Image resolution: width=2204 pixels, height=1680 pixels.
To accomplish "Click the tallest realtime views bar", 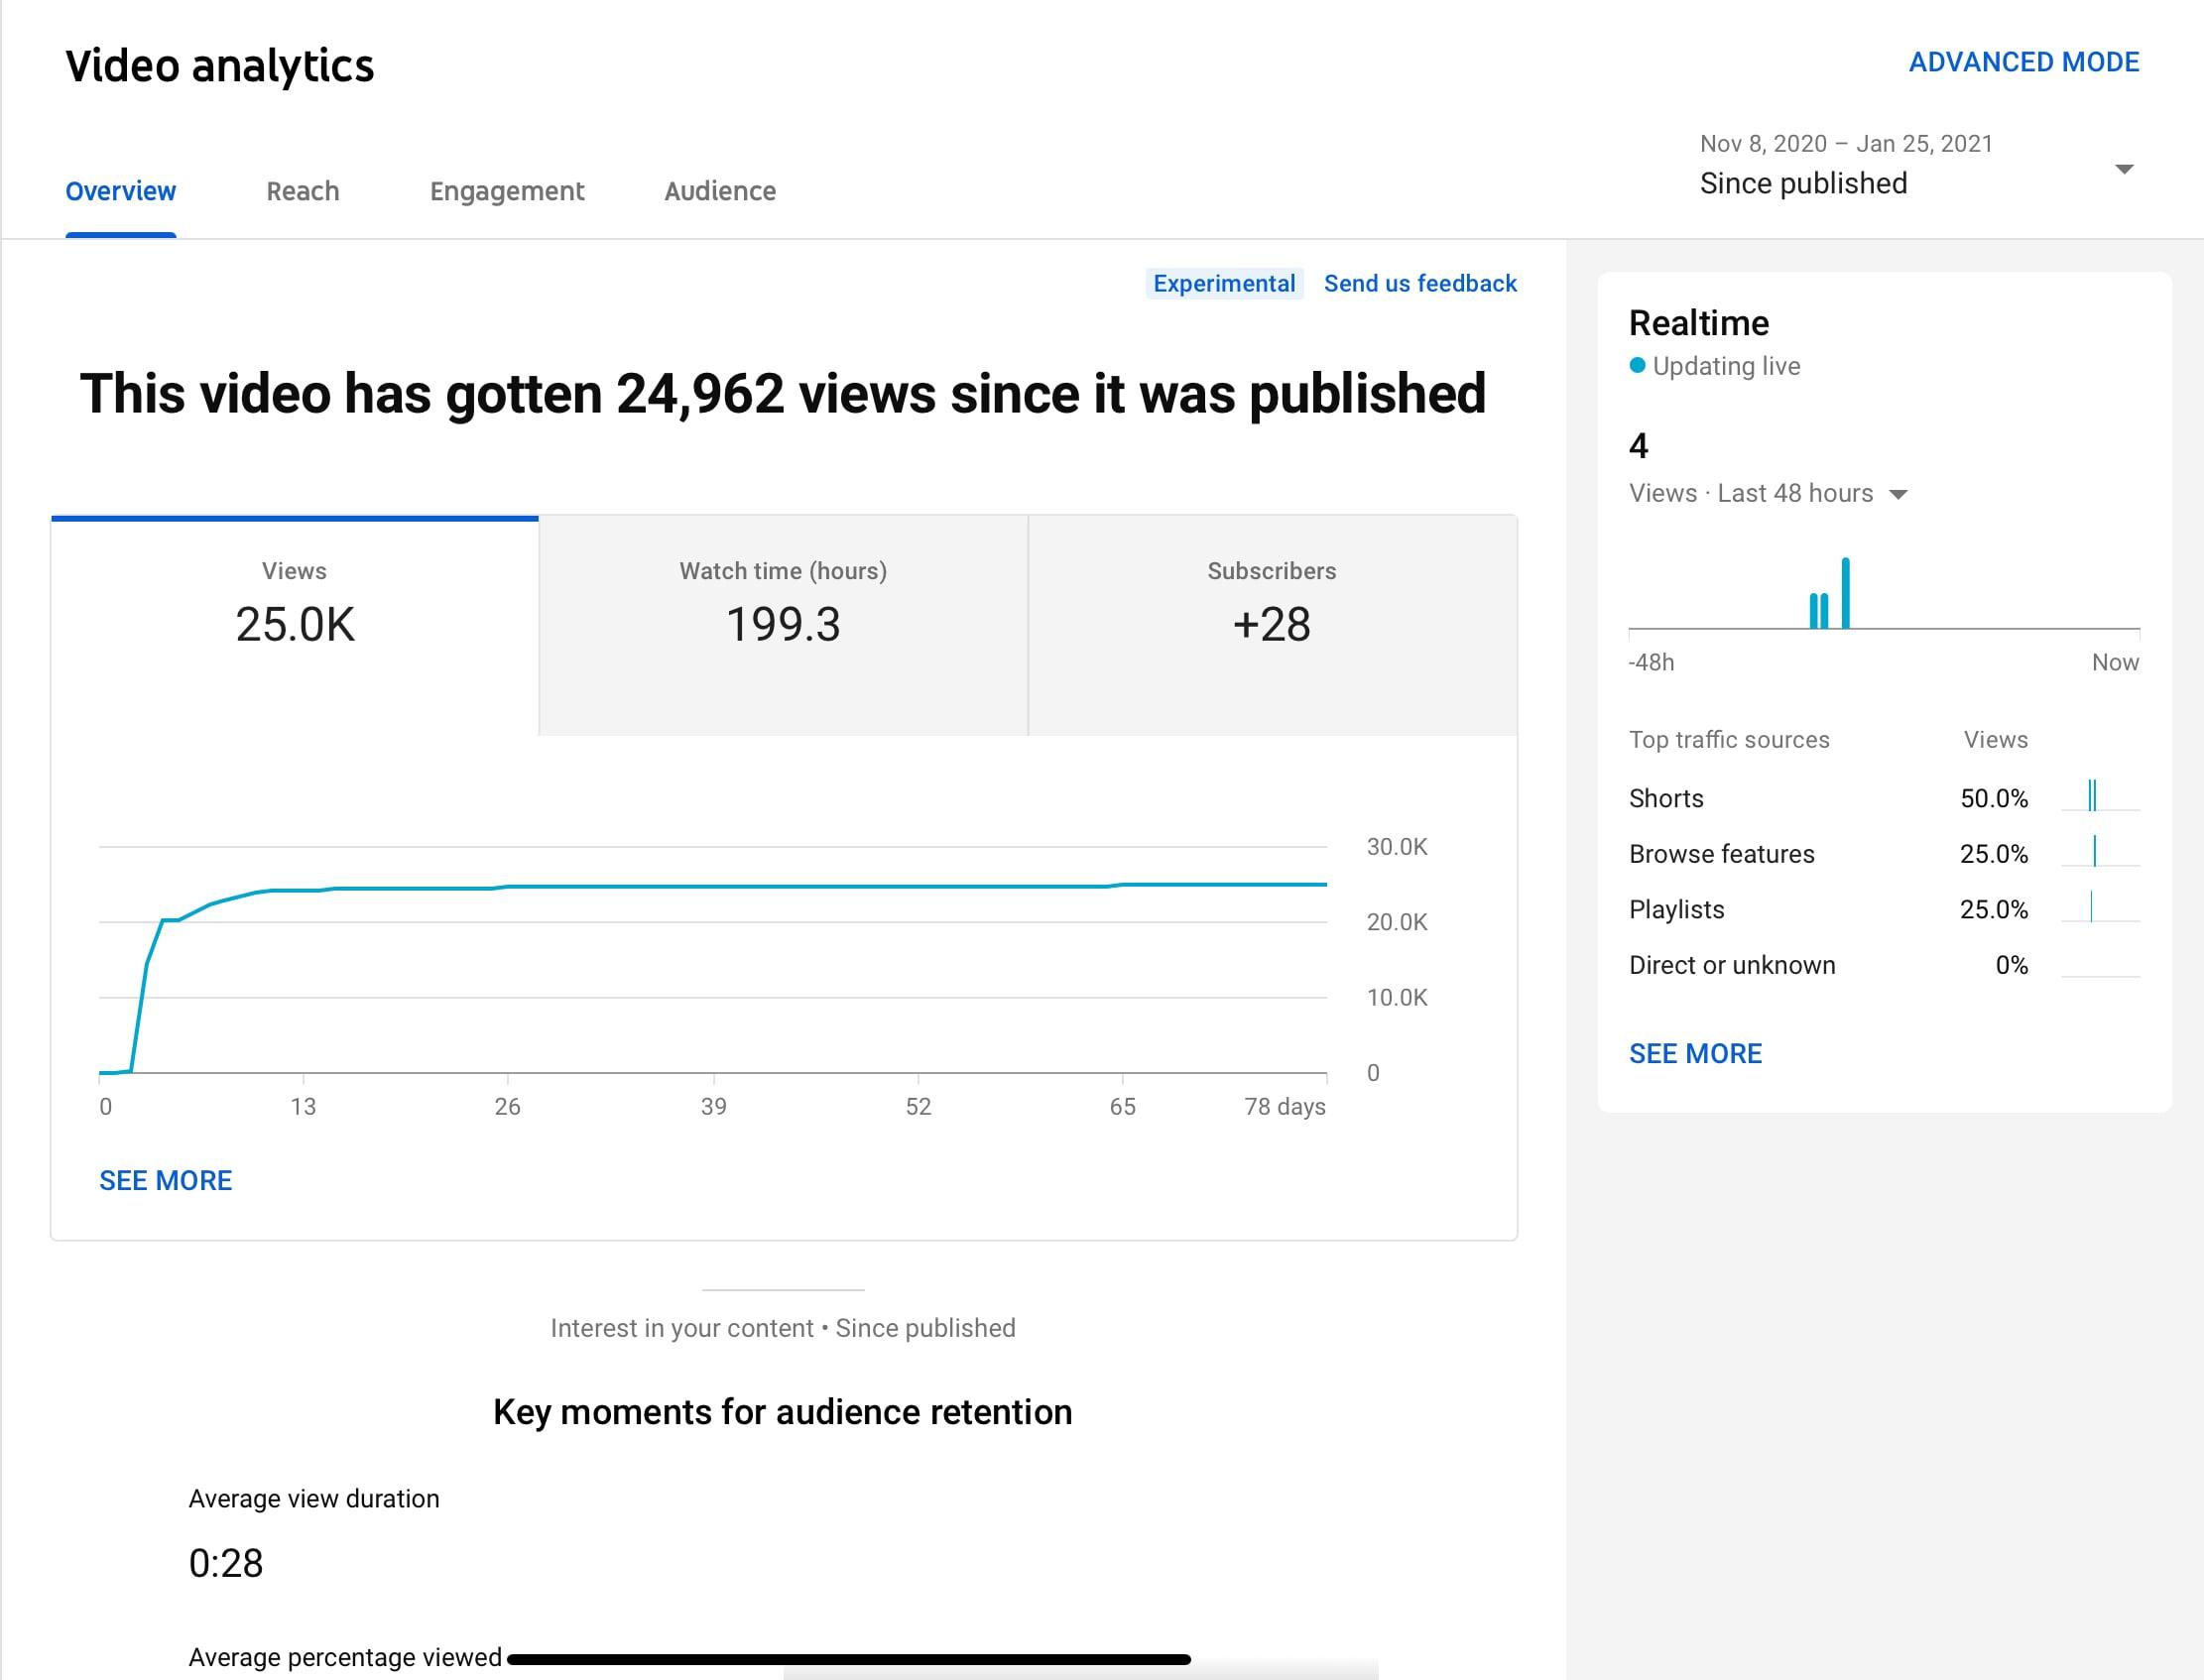I will [1845, 593].
